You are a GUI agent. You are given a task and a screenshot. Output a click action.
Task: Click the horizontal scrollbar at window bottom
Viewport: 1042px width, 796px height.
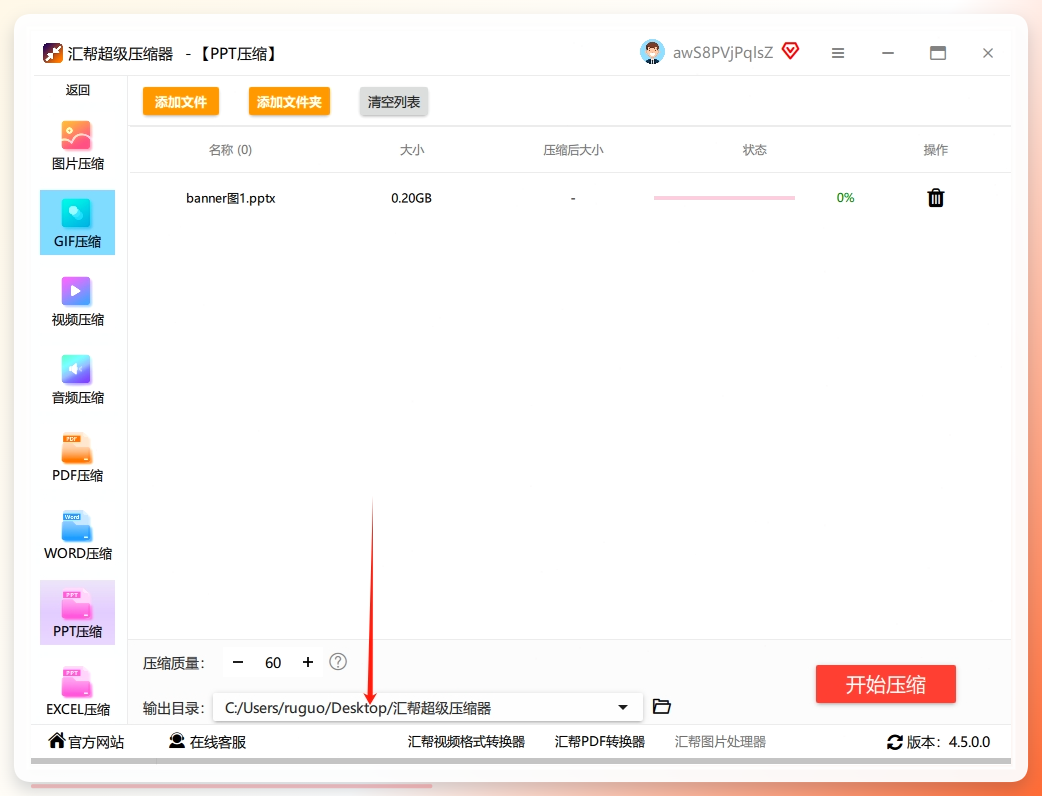(521, 761)
